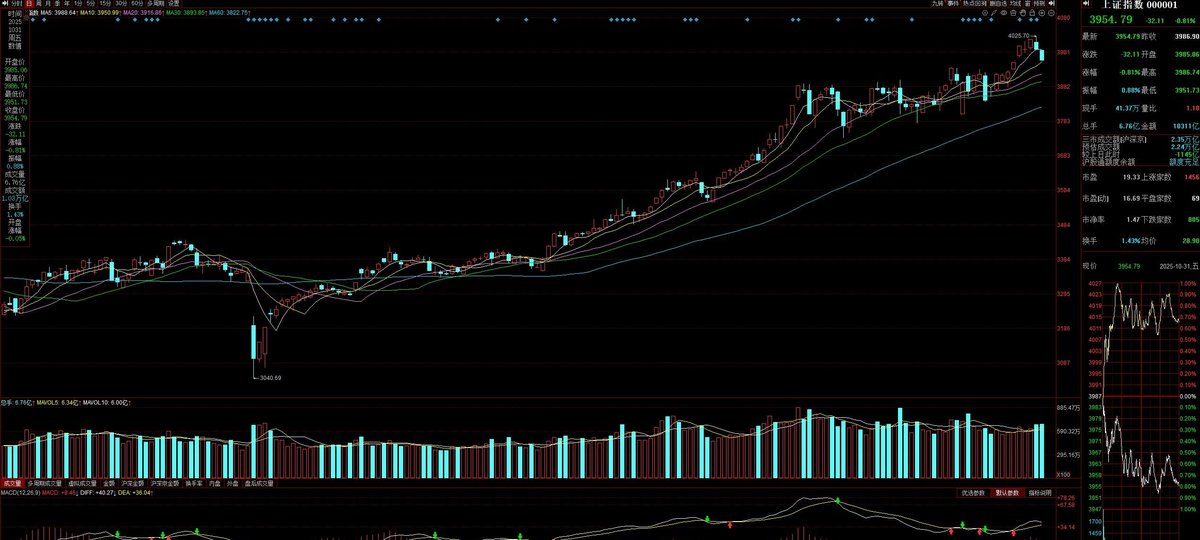1200x540 pixels.
Task: Switch to the 分时 intraday tab
Action: [x=16, y=4]
